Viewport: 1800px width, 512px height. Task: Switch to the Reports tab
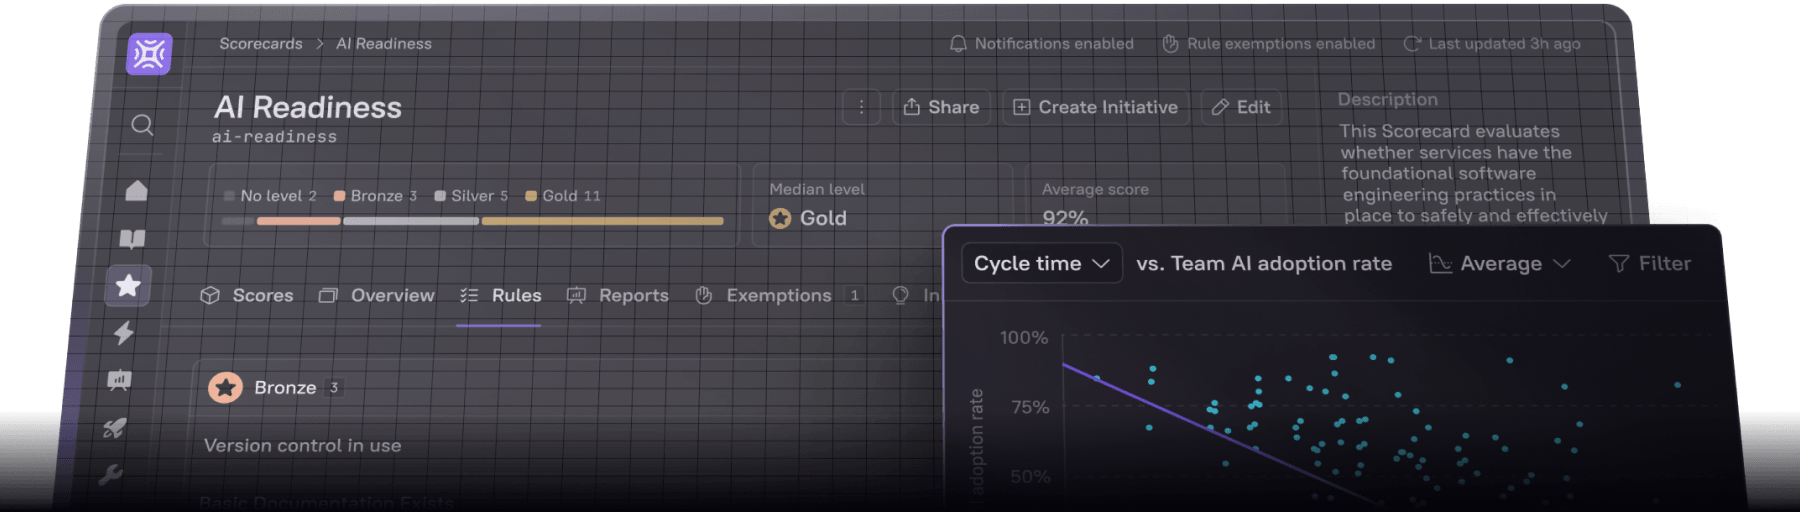click(618, 296)
